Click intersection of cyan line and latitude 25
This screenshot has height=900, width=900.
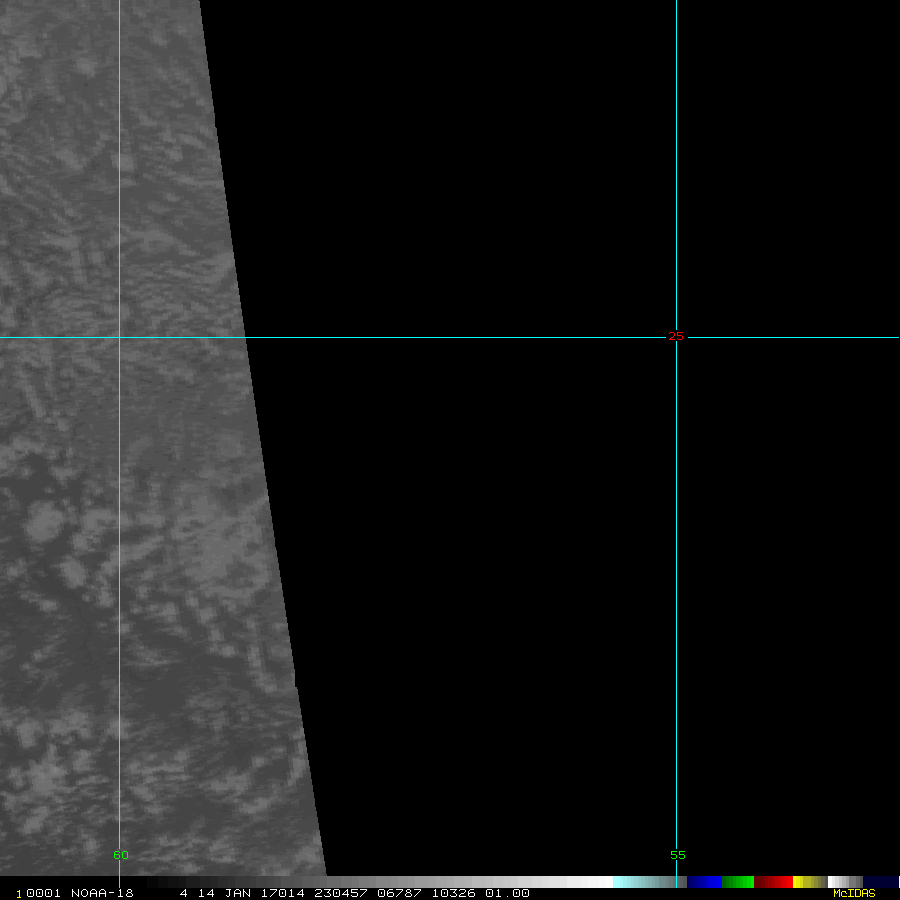(x=676, y=337)
